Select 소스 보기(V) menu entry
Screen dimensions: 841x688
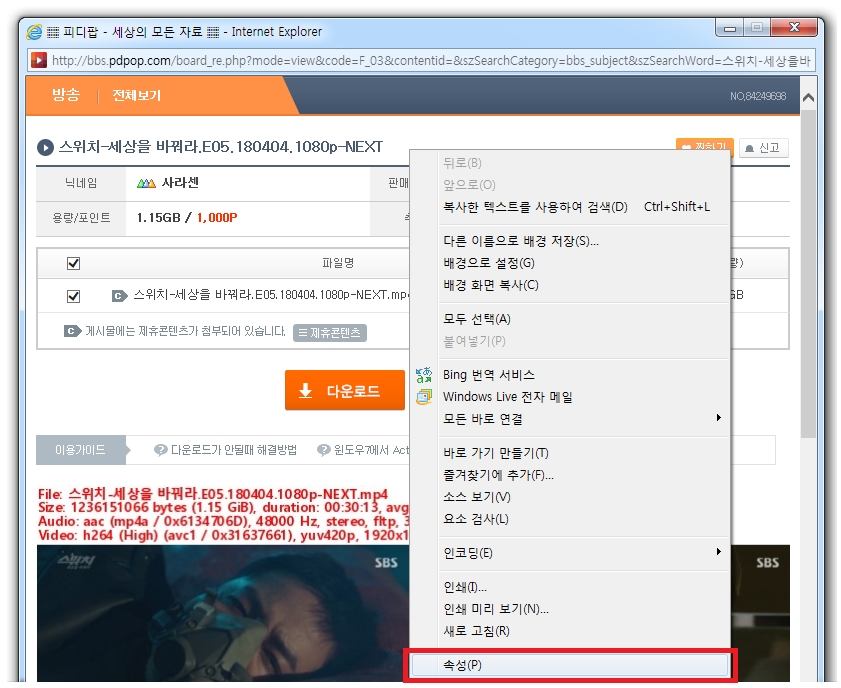(584, 497)
